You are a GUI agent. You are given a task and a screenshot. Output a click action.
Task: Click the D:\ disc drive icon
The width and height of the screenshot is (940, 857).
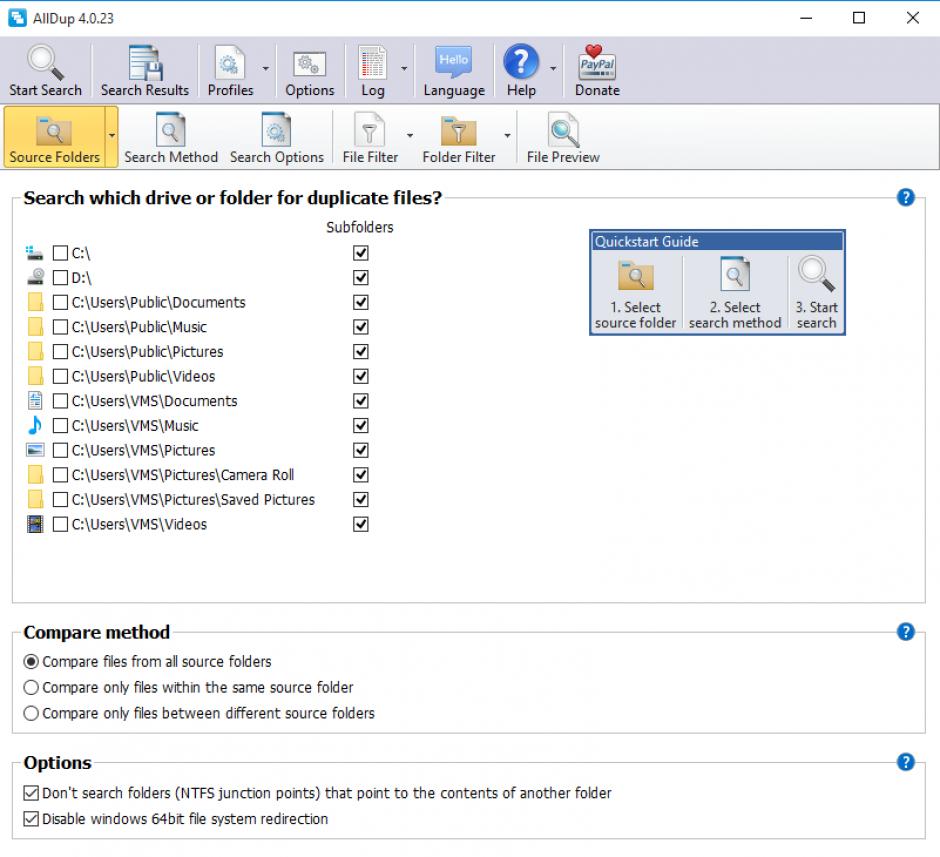[x=35, y=277]
